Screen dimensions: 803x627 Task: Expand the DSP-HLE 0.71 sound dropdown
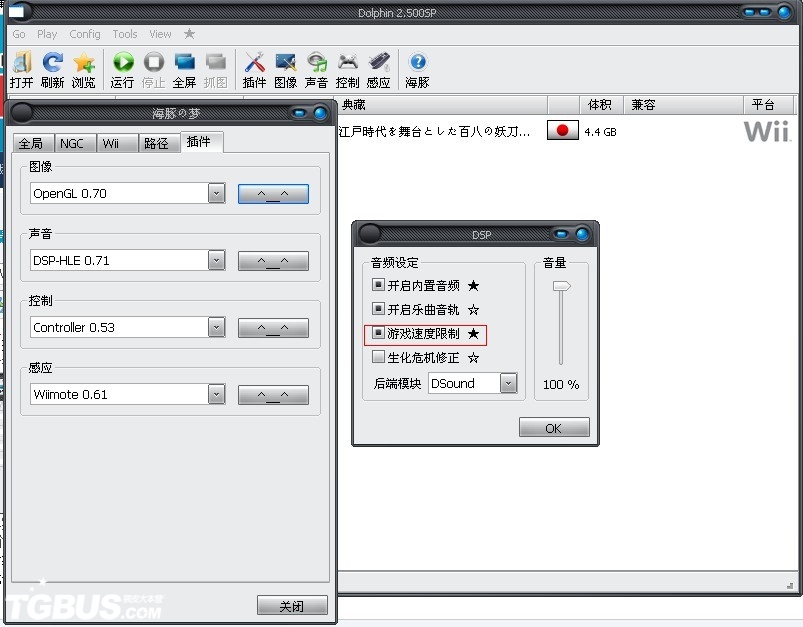click(x=217, y=260)
